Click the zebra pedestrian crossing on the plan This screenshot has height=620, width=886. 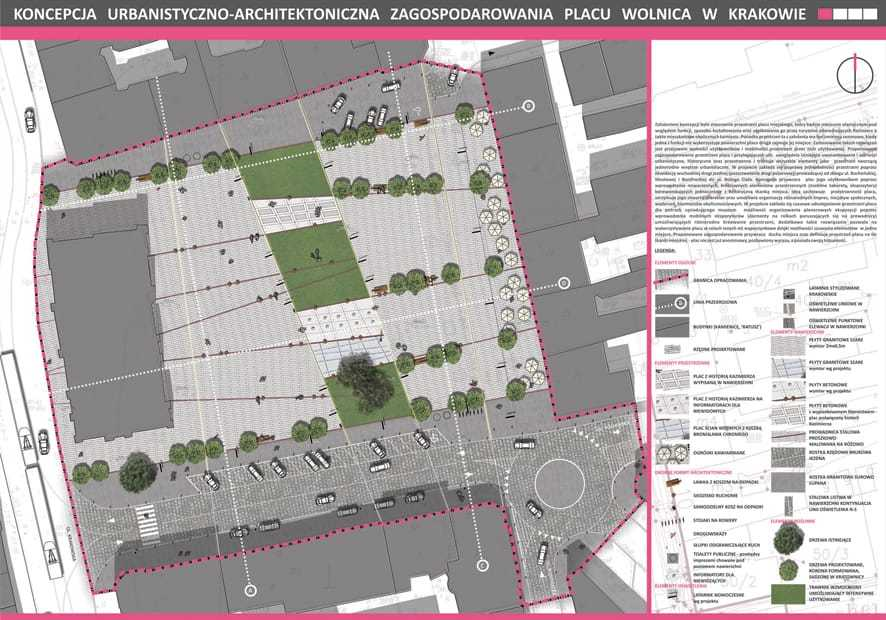147,526
